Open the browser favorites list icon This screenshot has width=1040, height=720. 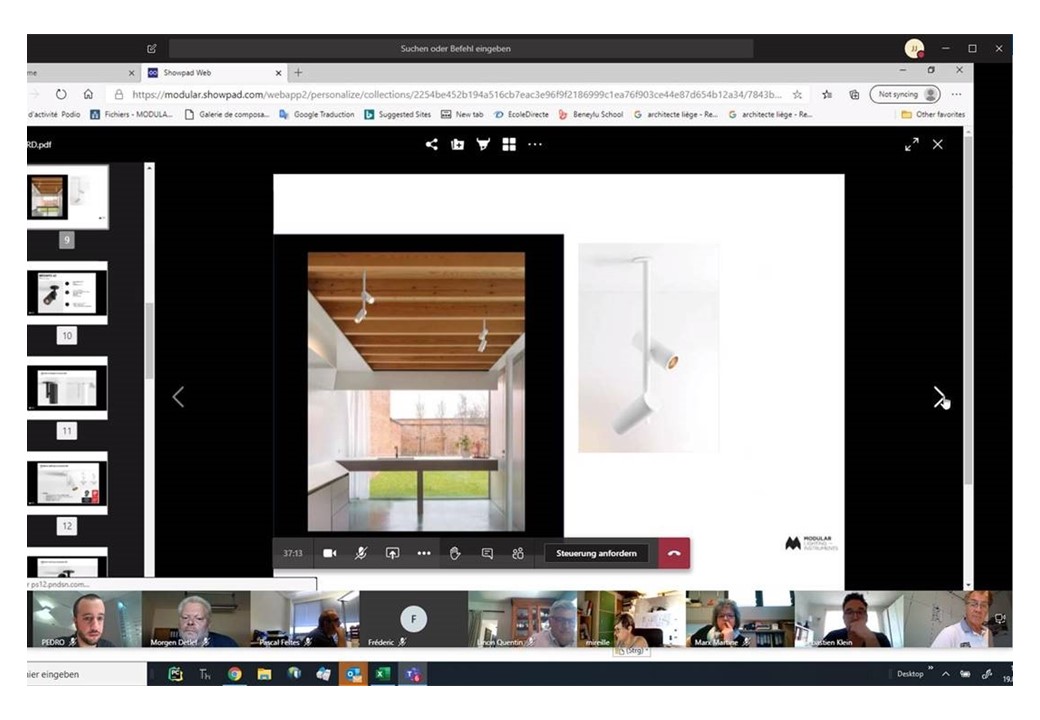(827, 94)
